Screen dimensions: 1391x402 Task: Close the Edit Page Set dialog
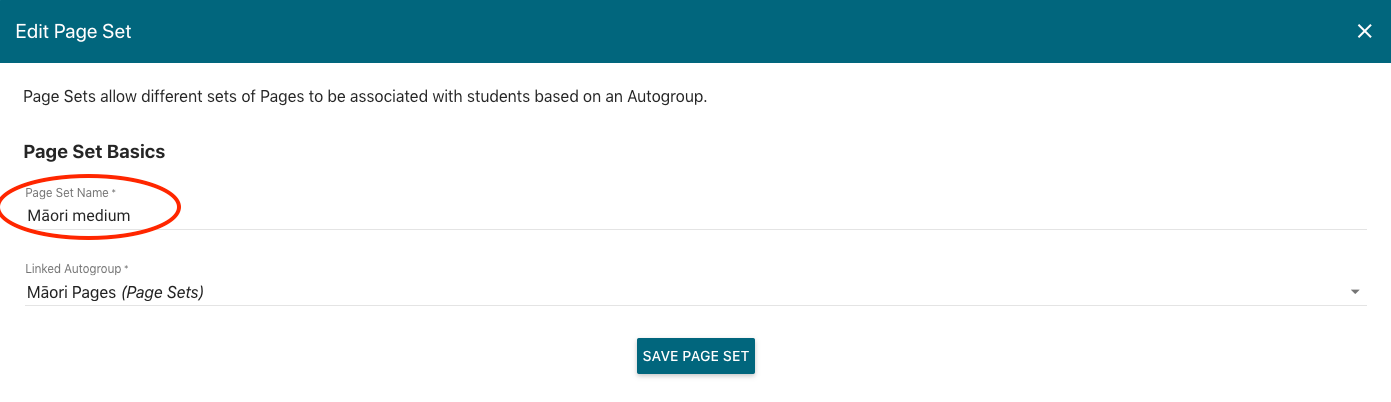[x=1364, y=31]
